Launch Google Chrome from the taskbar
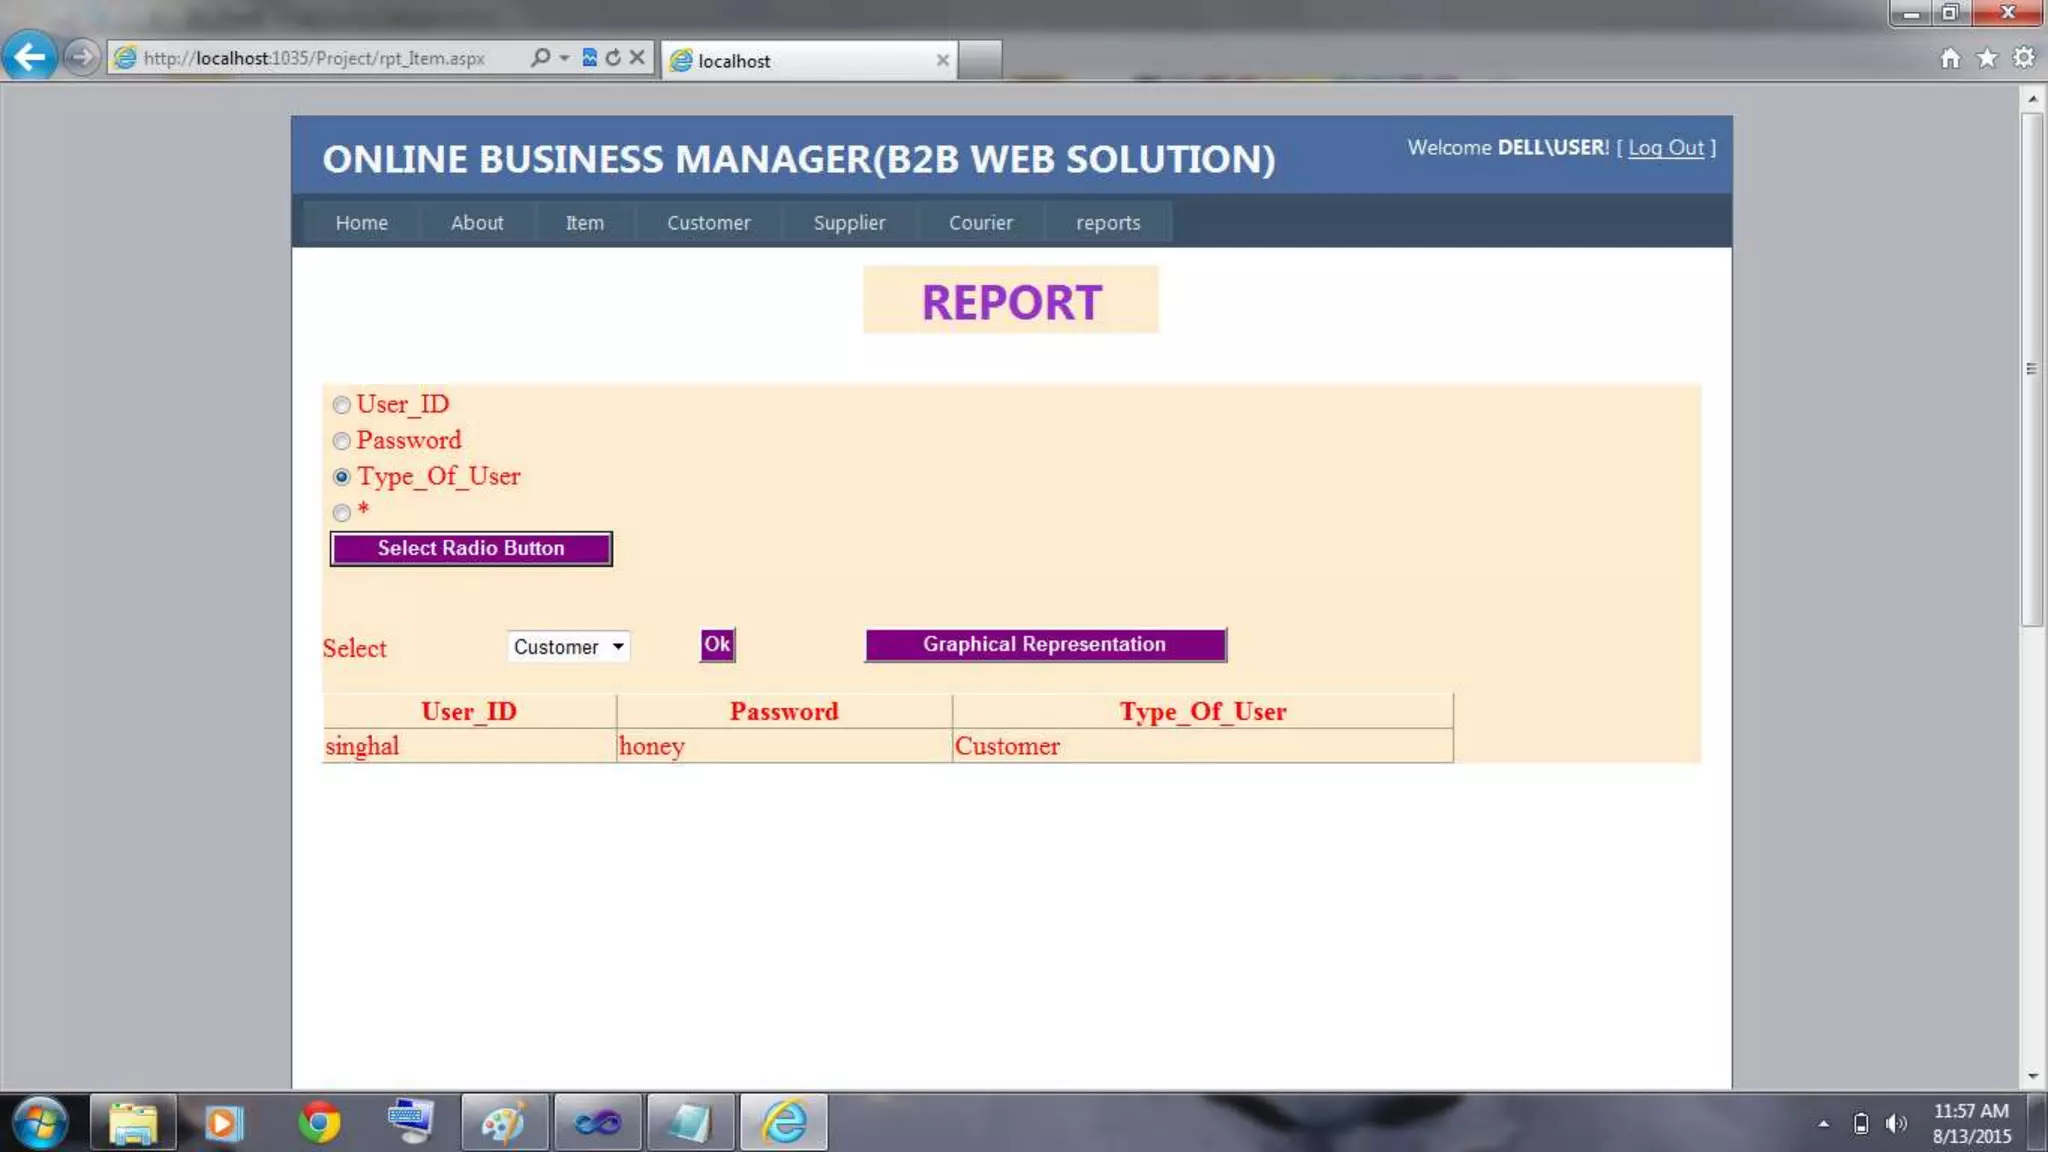Viewport: 2048px width, 1152px height. 318,1122
